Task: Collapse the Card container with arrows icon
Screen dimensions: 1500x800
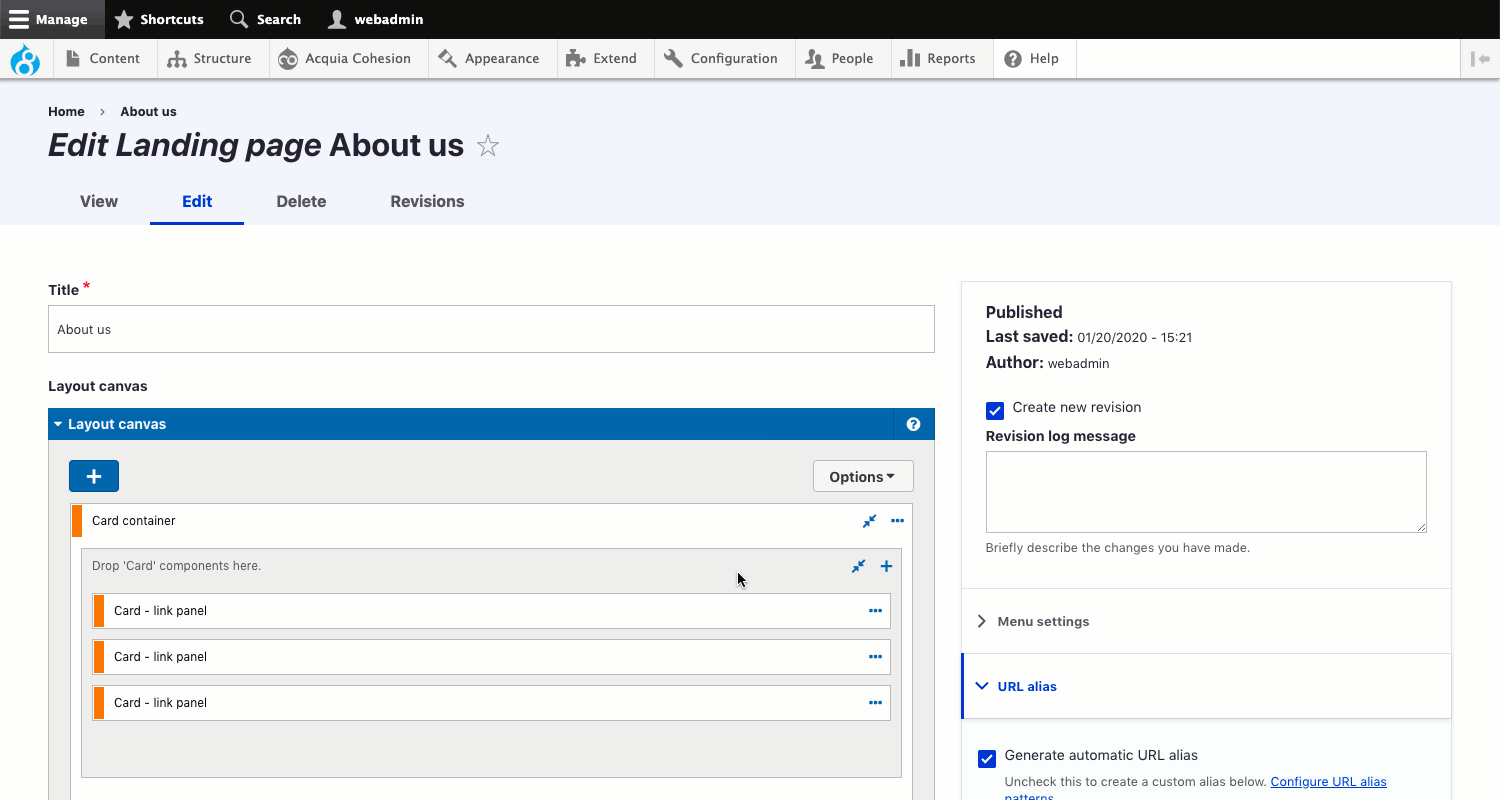Action: (x=869, y=521)
